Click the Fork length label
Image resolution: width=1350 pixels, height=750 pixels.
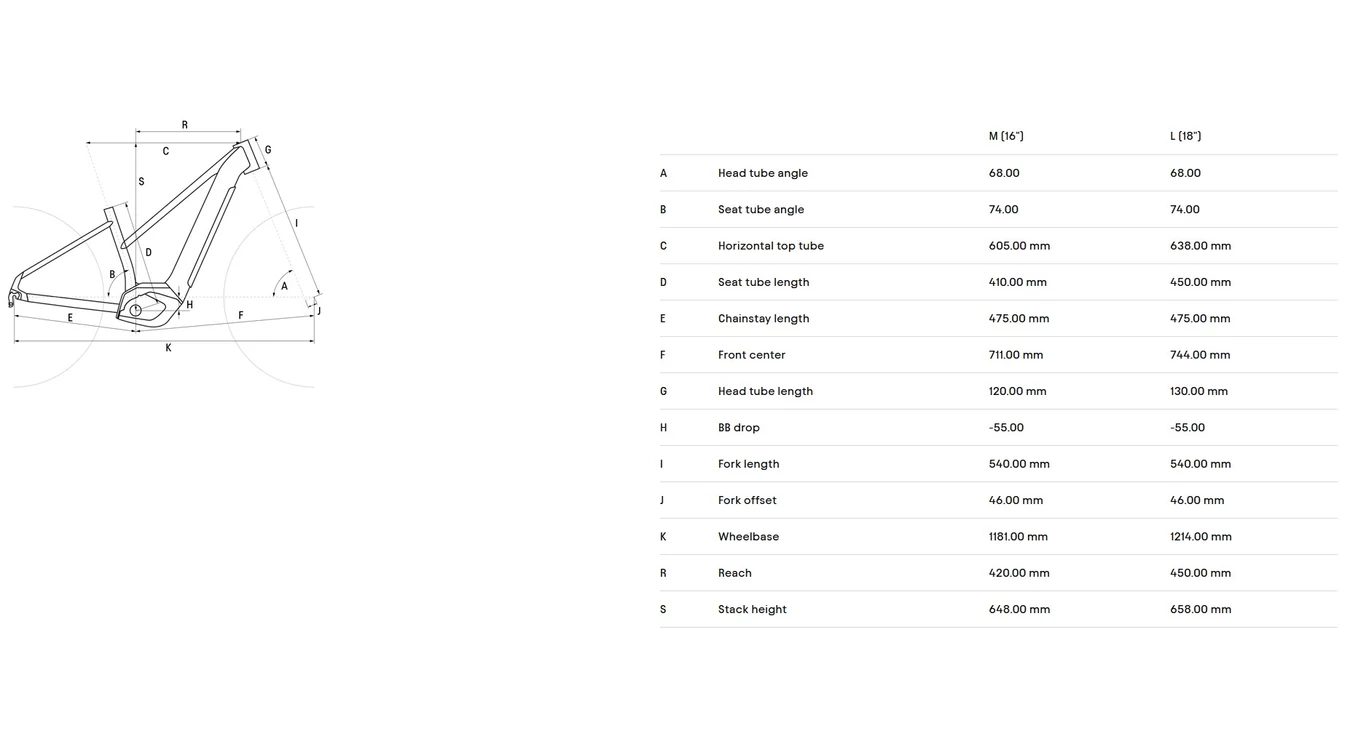[749, 464]
